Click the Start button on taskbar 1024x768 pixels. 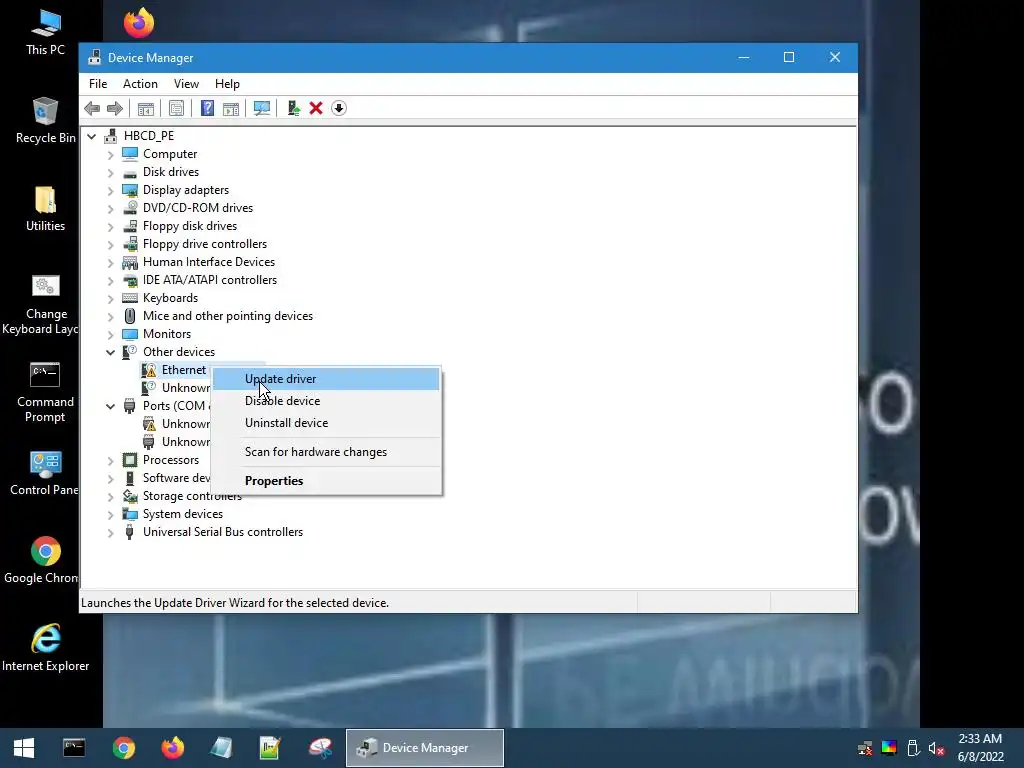click(x=24, y=748)
